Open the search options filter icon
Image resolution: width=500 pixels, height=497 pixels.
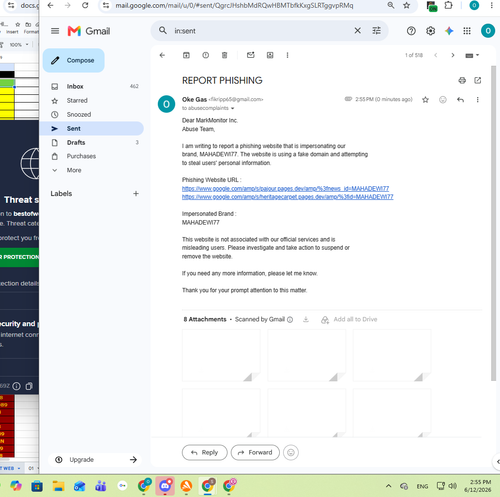376,31
